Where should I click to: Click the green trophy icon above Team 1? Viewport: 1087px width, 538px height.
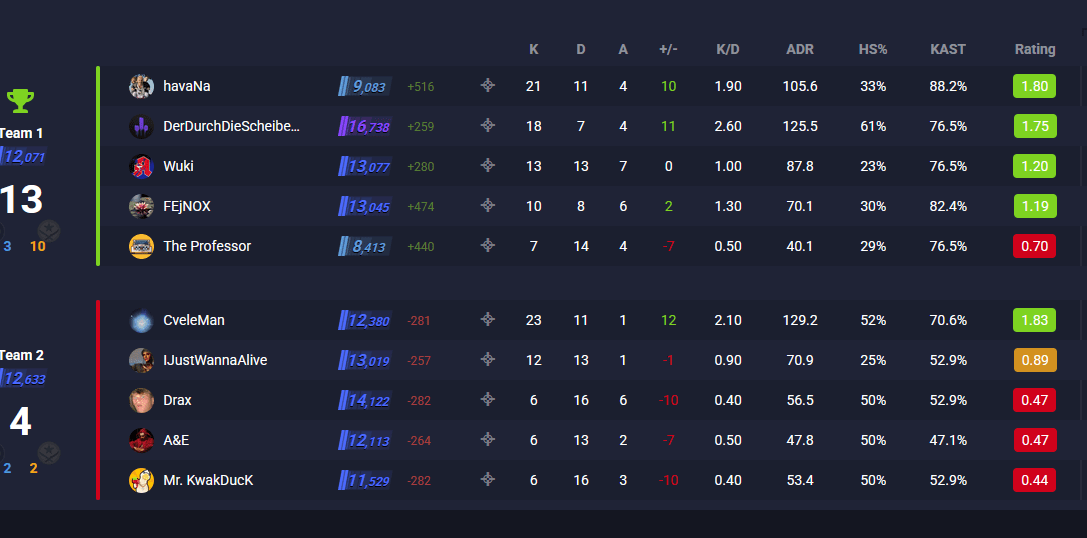20,101
